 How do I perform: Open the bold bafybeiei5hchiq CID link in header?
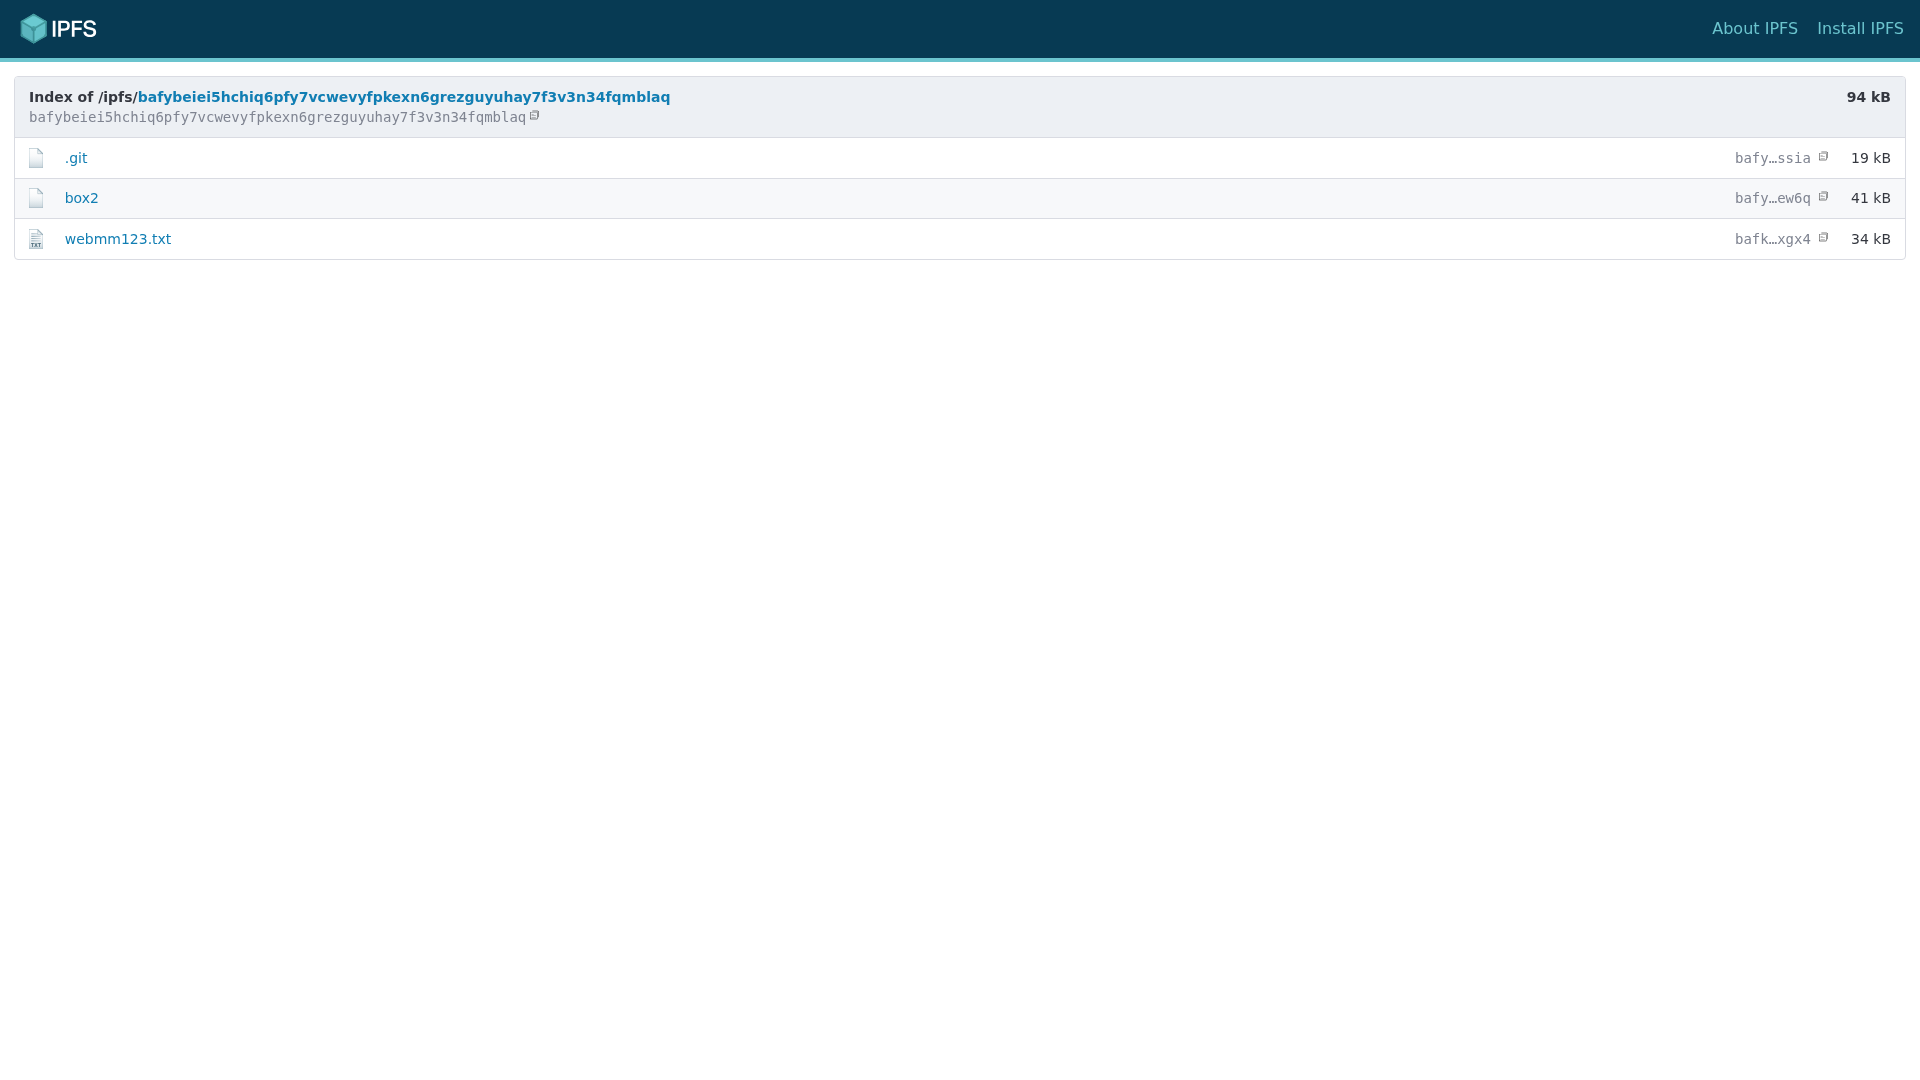[404, 97]
